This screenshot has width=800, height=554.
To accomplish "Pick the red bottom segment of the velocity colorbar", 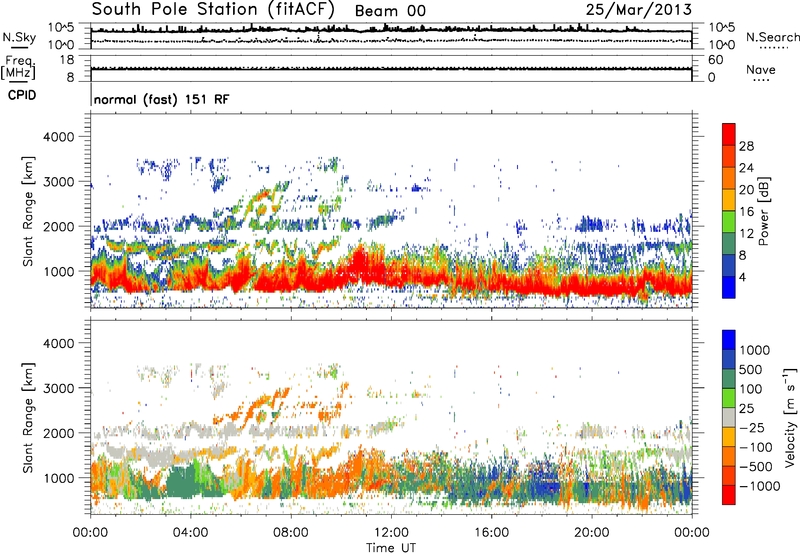I will [729, 495].
